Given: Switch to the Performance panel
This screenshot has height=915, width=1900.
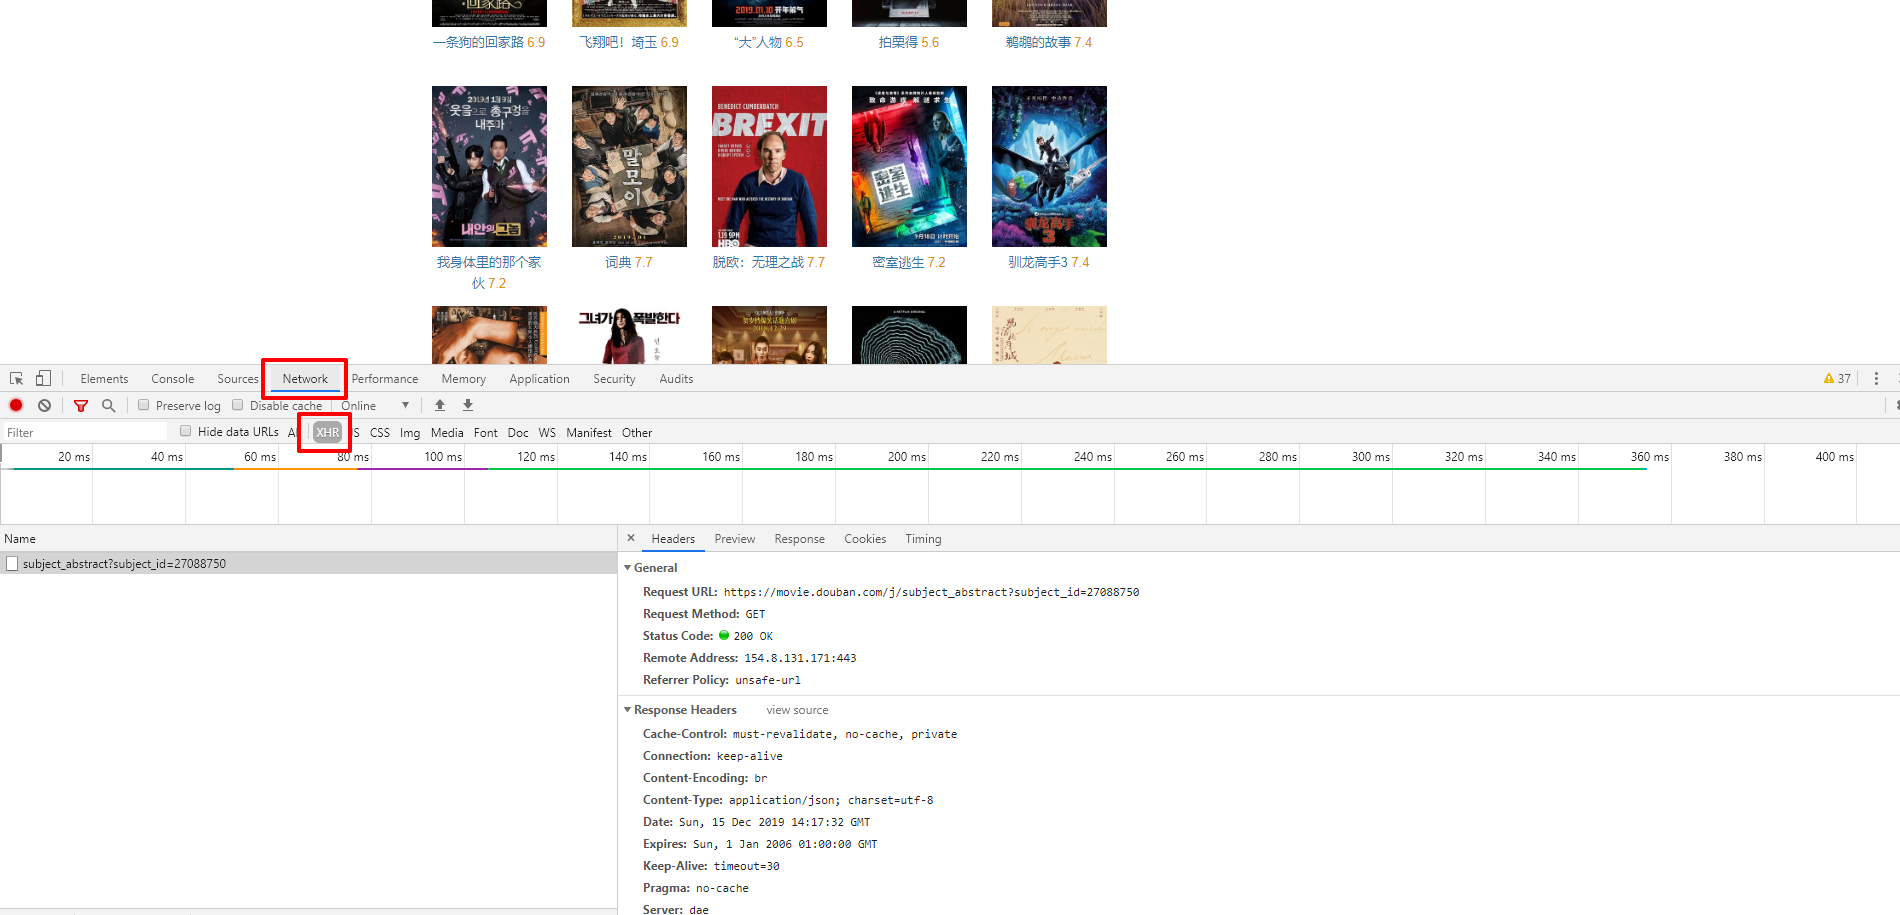Looking at the screenshot, I should [385, 379].
